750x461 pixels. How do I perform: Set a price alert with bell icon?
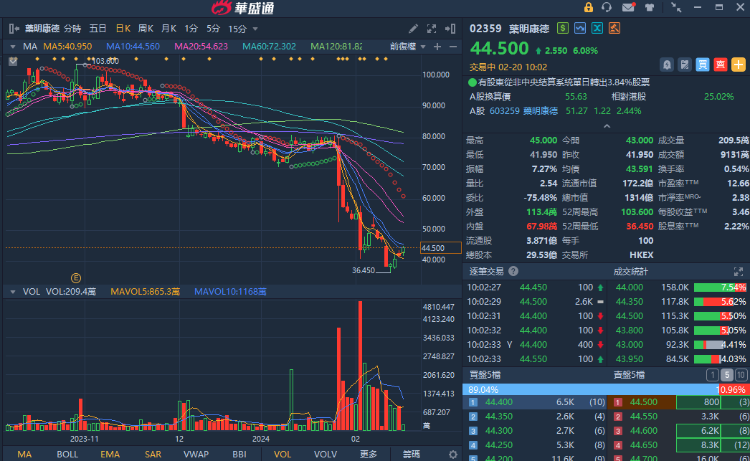667,65
